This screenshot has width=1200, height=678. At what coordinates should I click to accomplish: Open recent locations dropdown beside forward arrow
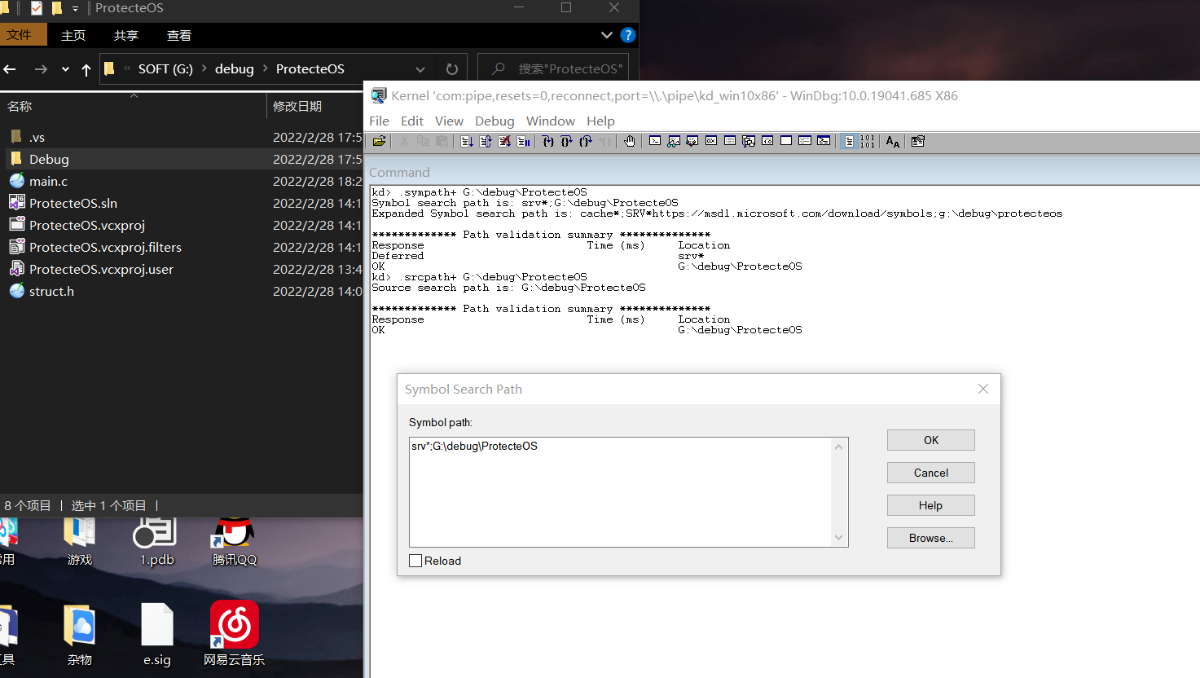pos(66,69)
